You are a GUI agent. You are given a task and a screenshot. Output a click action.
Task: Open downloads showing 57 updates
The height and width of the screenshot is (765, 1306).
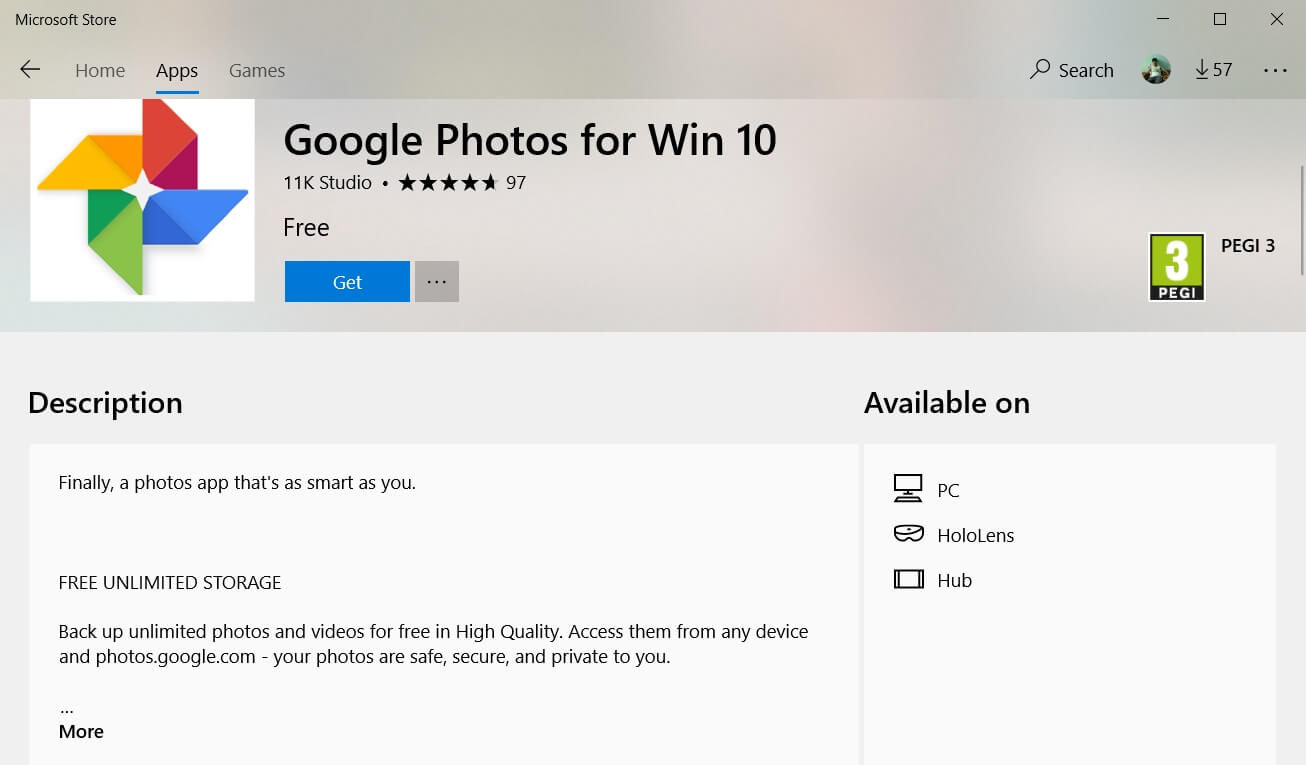pos(1214,70)
